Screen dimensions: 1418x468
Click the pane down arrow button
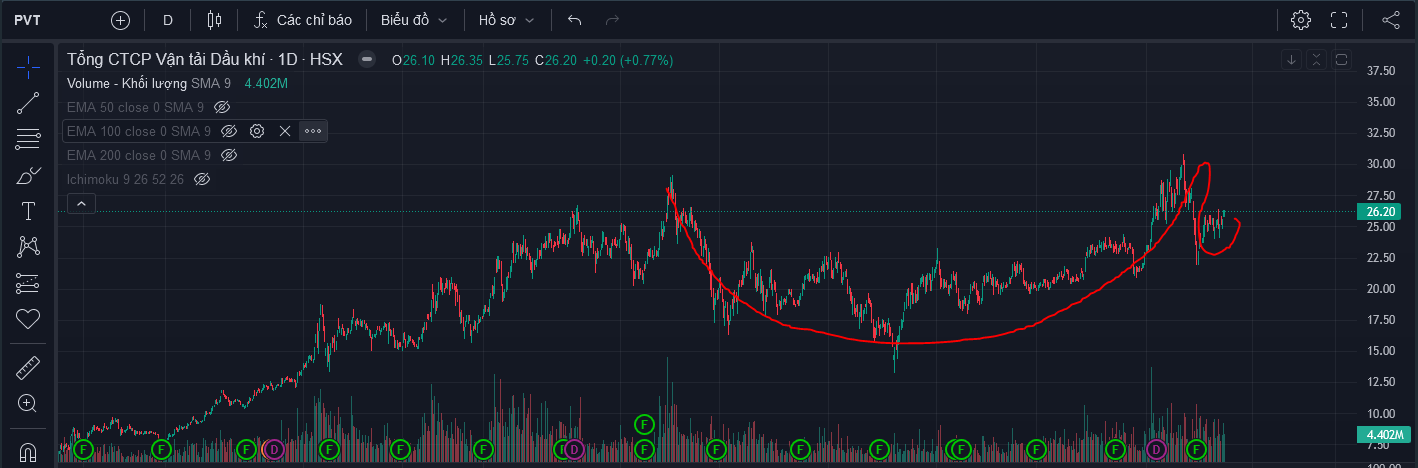[x=1292, y=59]
